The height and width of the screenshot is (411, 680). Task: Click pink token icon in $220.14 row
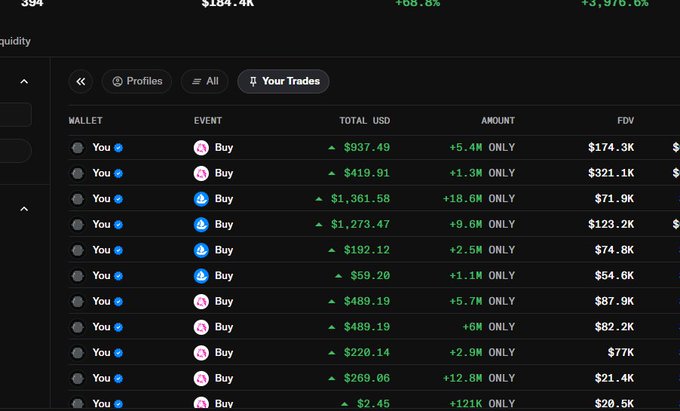[201, 352]
